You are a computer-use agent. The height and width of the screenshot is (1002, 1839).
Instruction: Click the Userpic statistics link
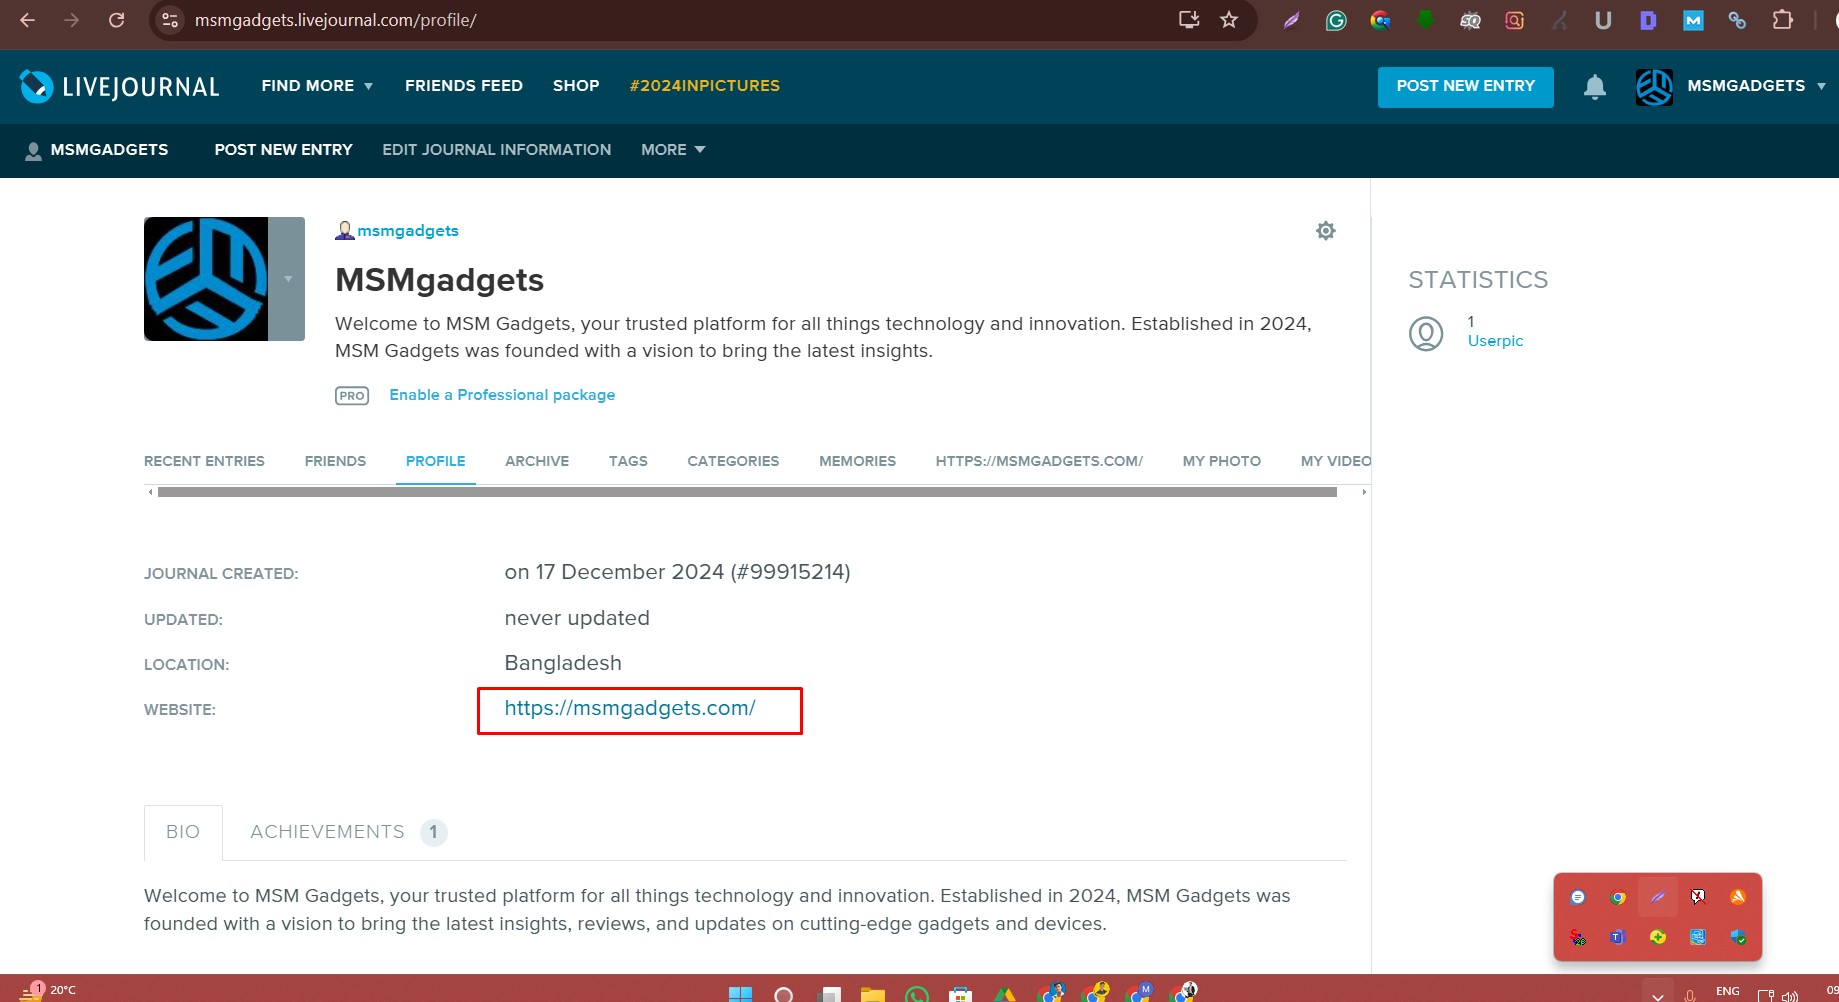[x=1495, y=341]
